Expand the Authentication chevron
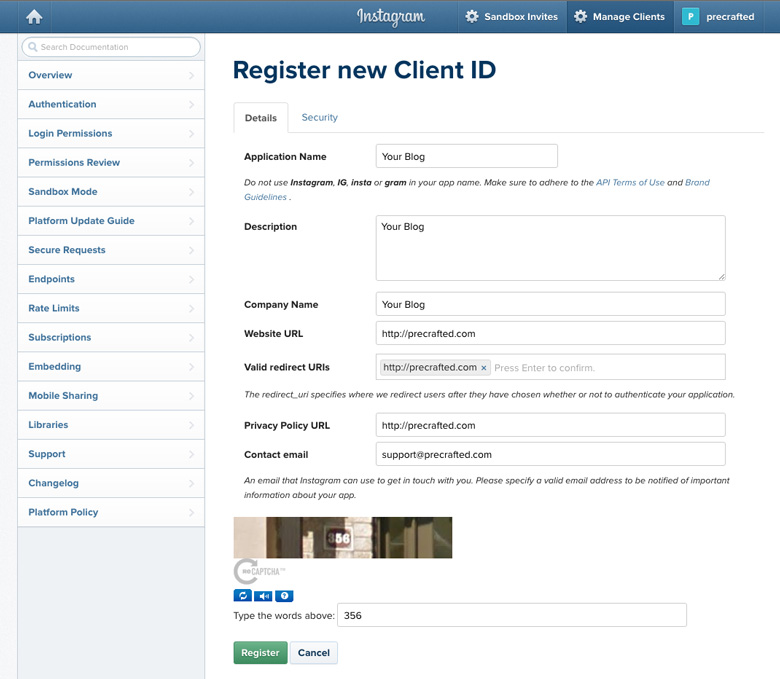 pyautogui.click(x=192, y=104)
